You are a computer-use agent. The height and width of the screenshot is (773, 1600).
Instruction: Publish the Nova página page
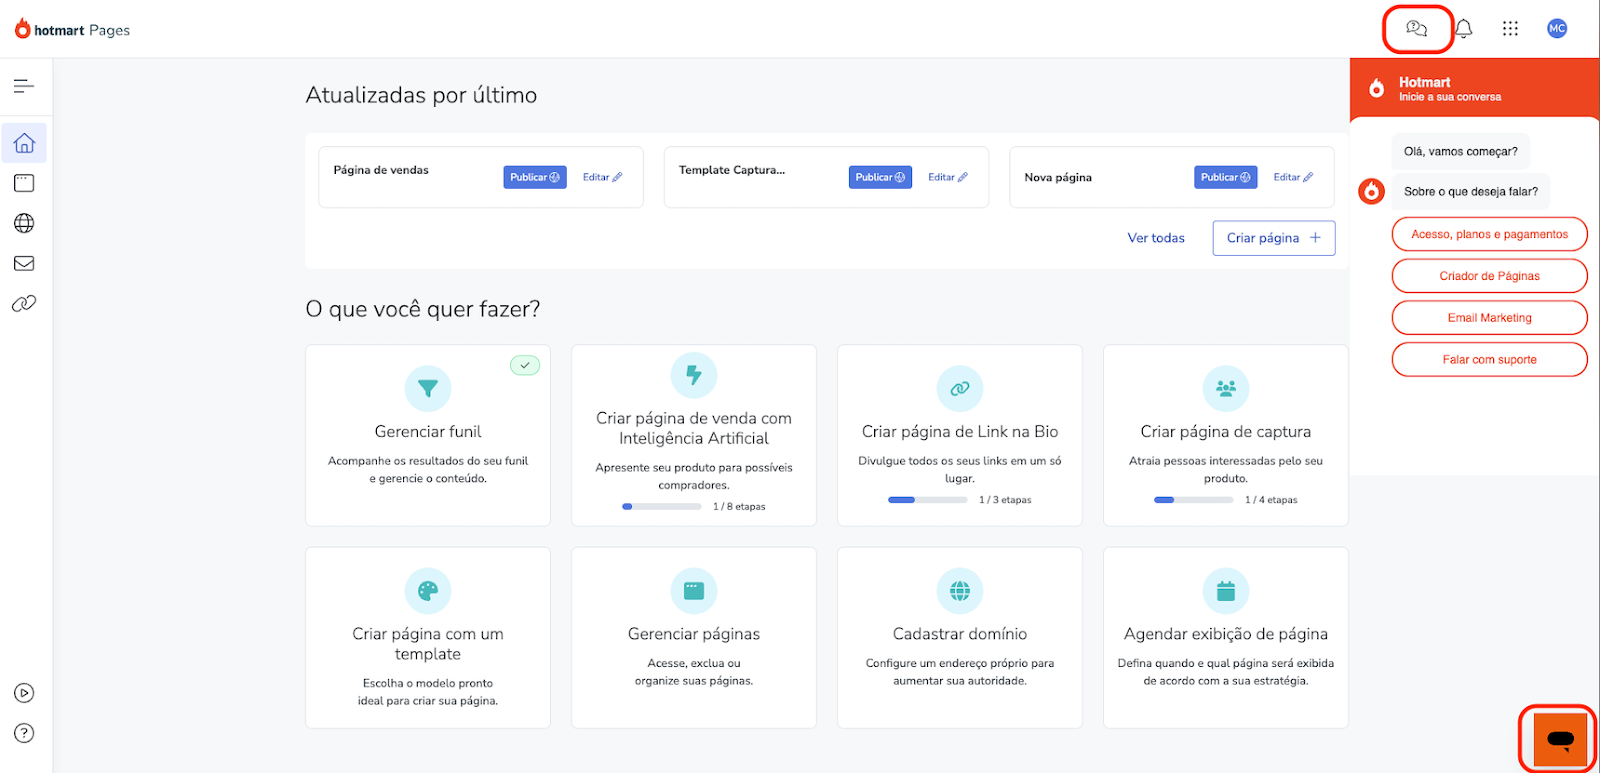pyautogui.click(x=1226, y=177)
